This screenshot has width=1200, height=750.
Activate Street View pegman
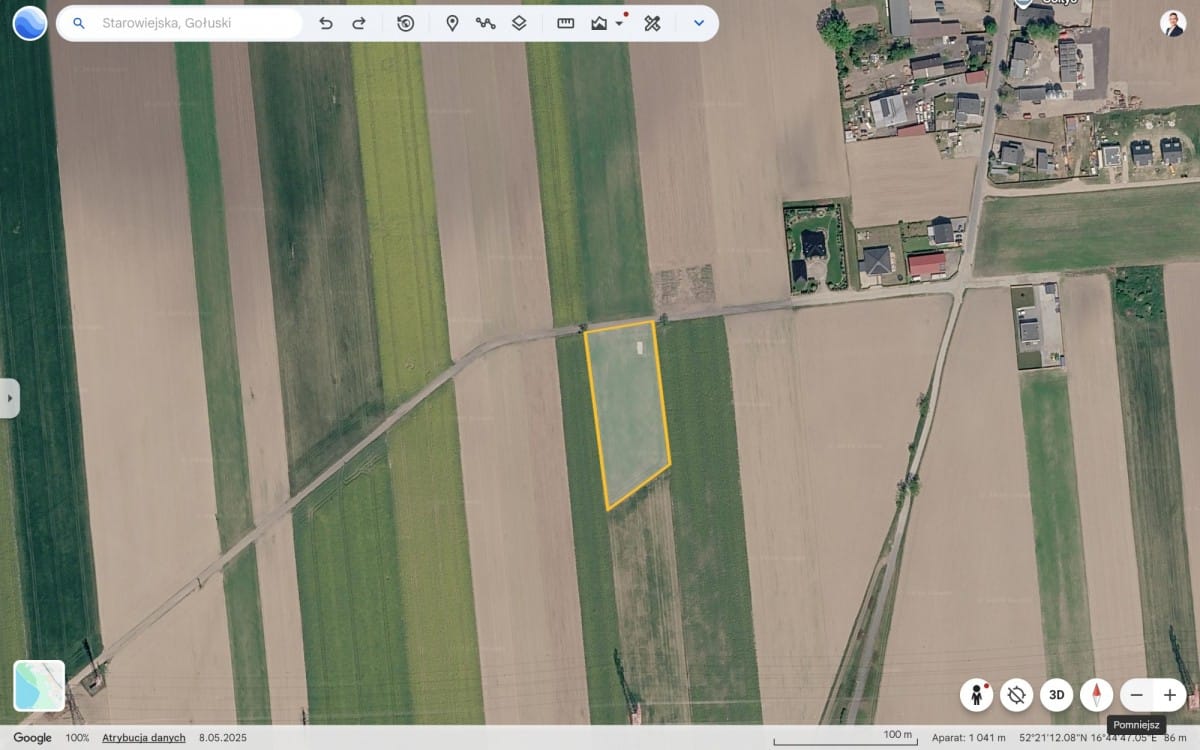(x=976, y=695)
